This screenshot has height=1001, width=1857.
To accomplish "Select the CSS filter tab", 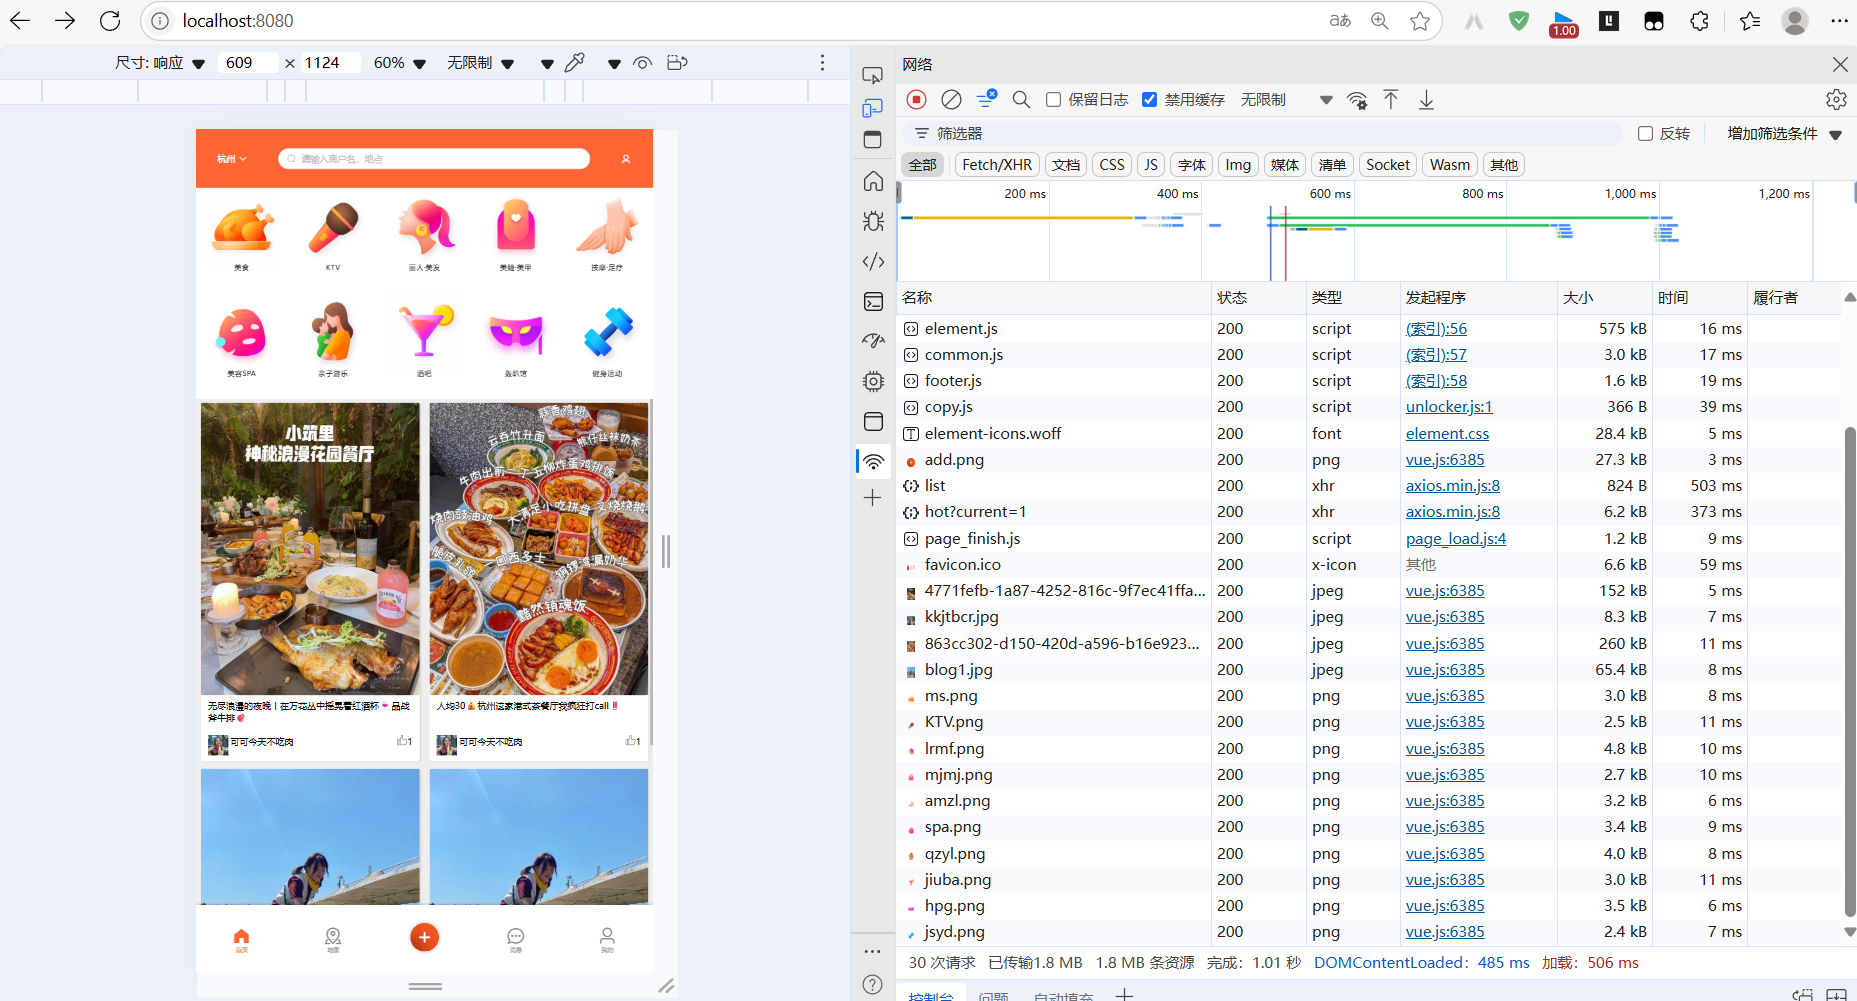I will (x=1112, y=165).
